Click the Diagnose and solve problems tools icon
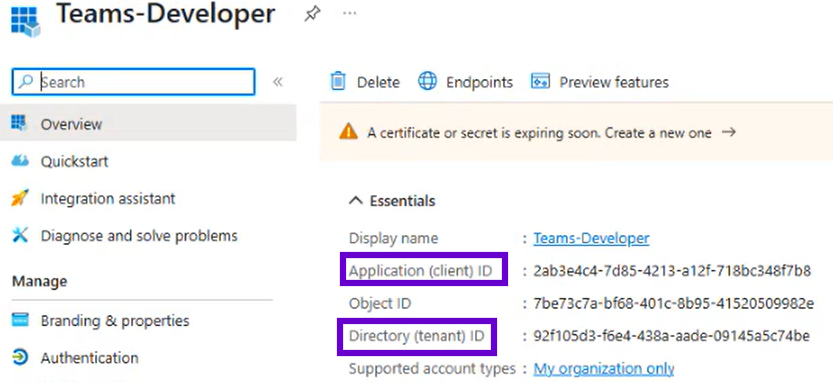Screen dimensions: 833x383 tap(20, 235)
